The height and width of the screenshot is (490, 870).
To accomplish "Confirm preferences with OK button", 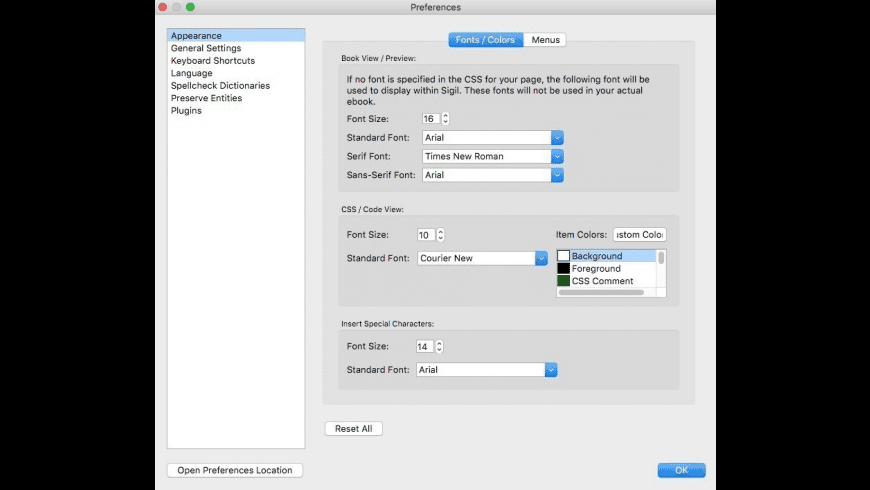I will pyautogui.click(x=681, y=470).
